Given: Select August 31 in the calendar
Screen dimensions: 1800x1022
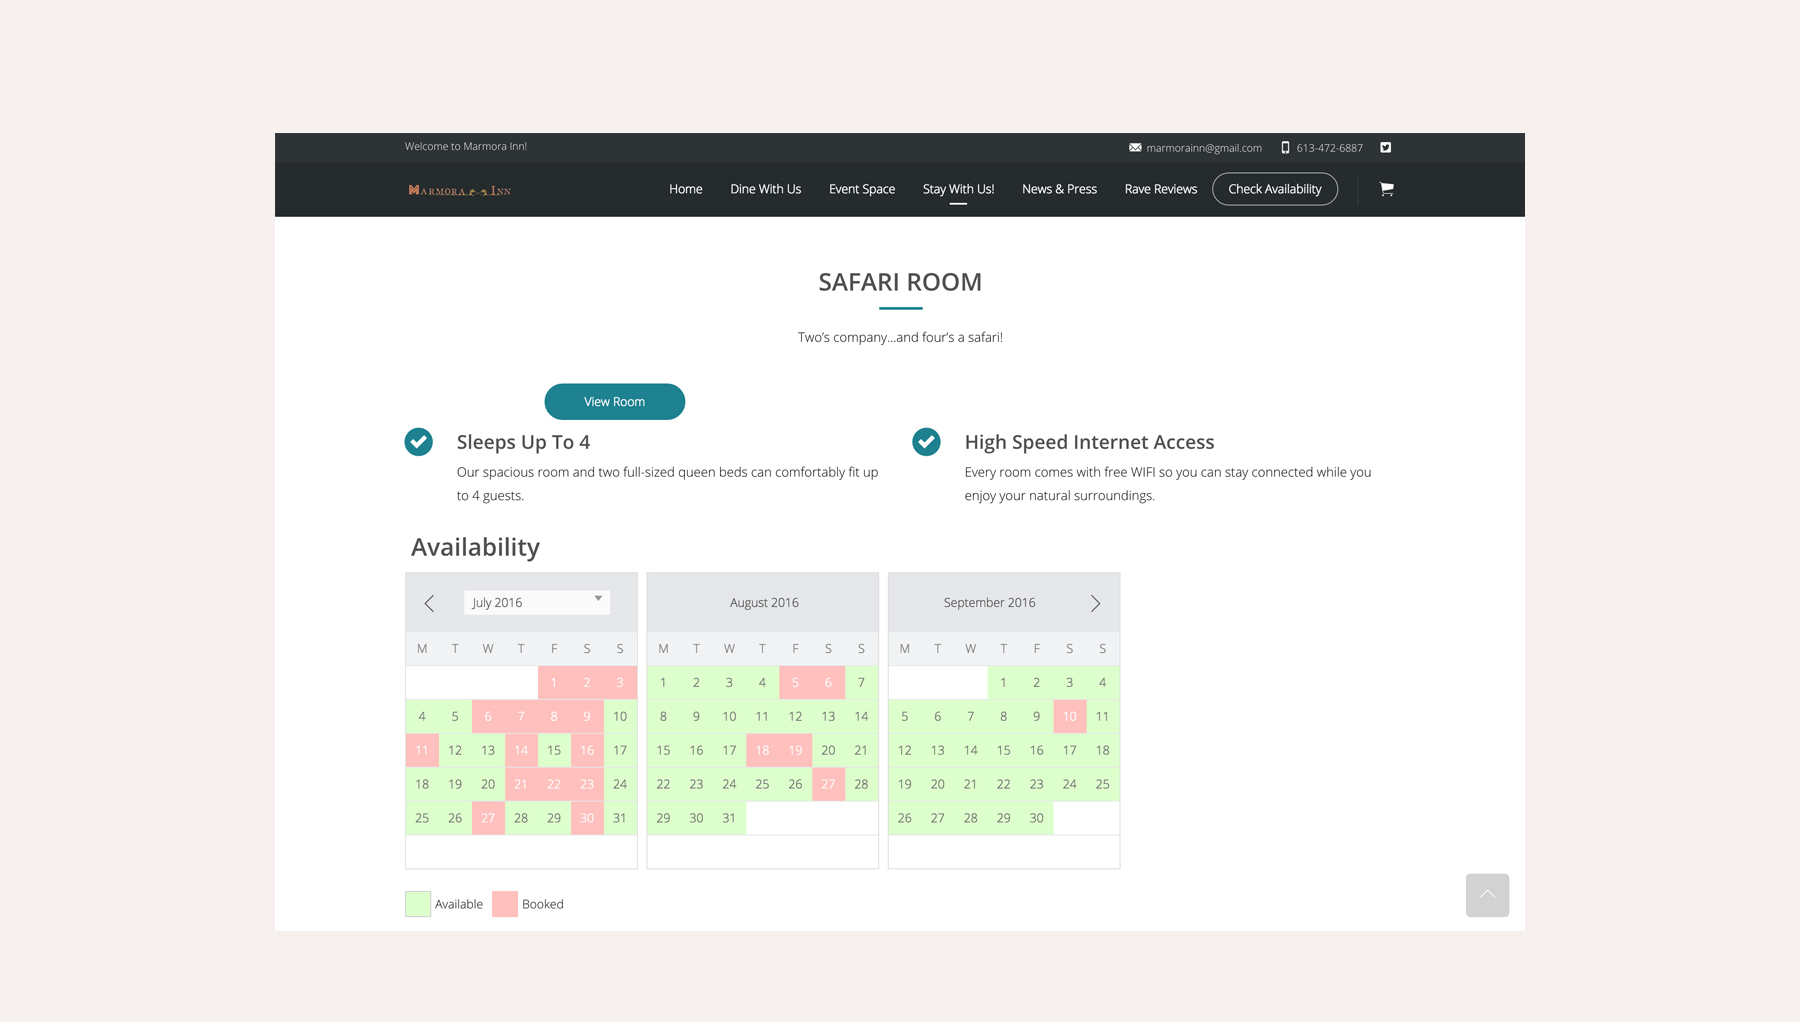Looking at the screenshot, I should tap(729, 818).
